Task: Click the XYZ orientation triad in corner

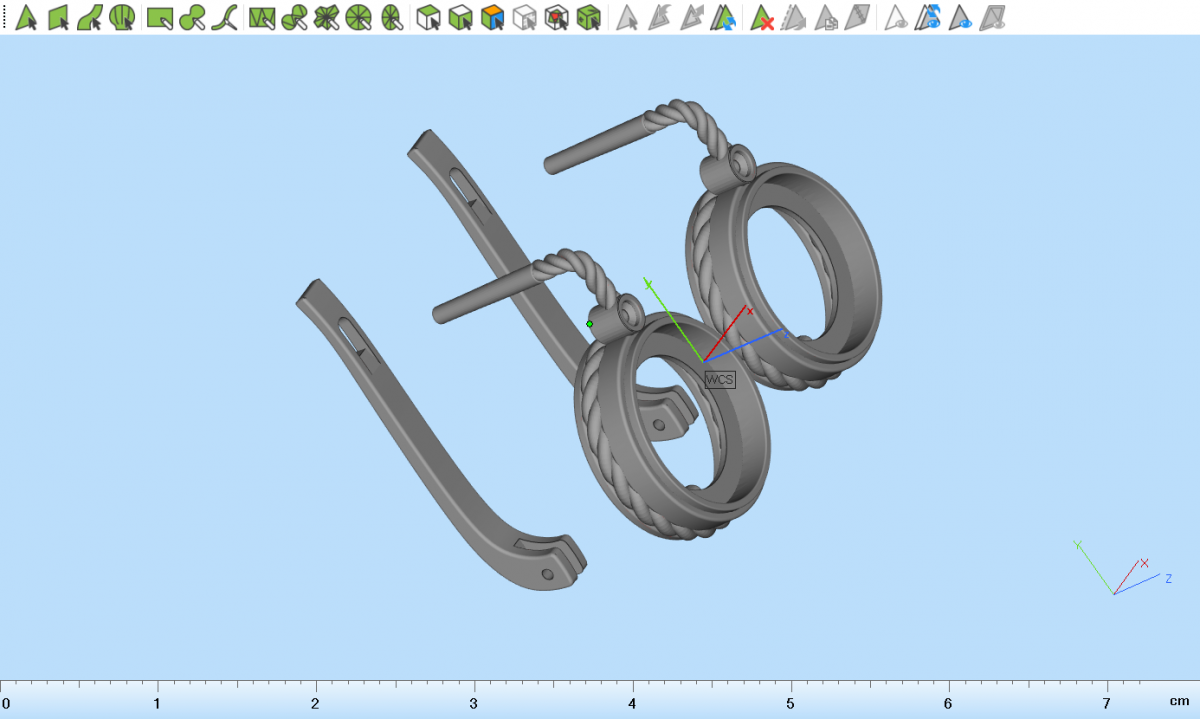Action: coord(1118,572)
